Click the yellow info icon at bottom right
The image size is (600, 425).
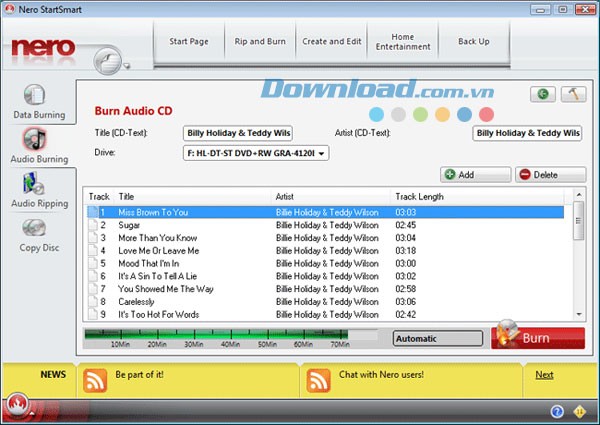click(x=581, y=411)
